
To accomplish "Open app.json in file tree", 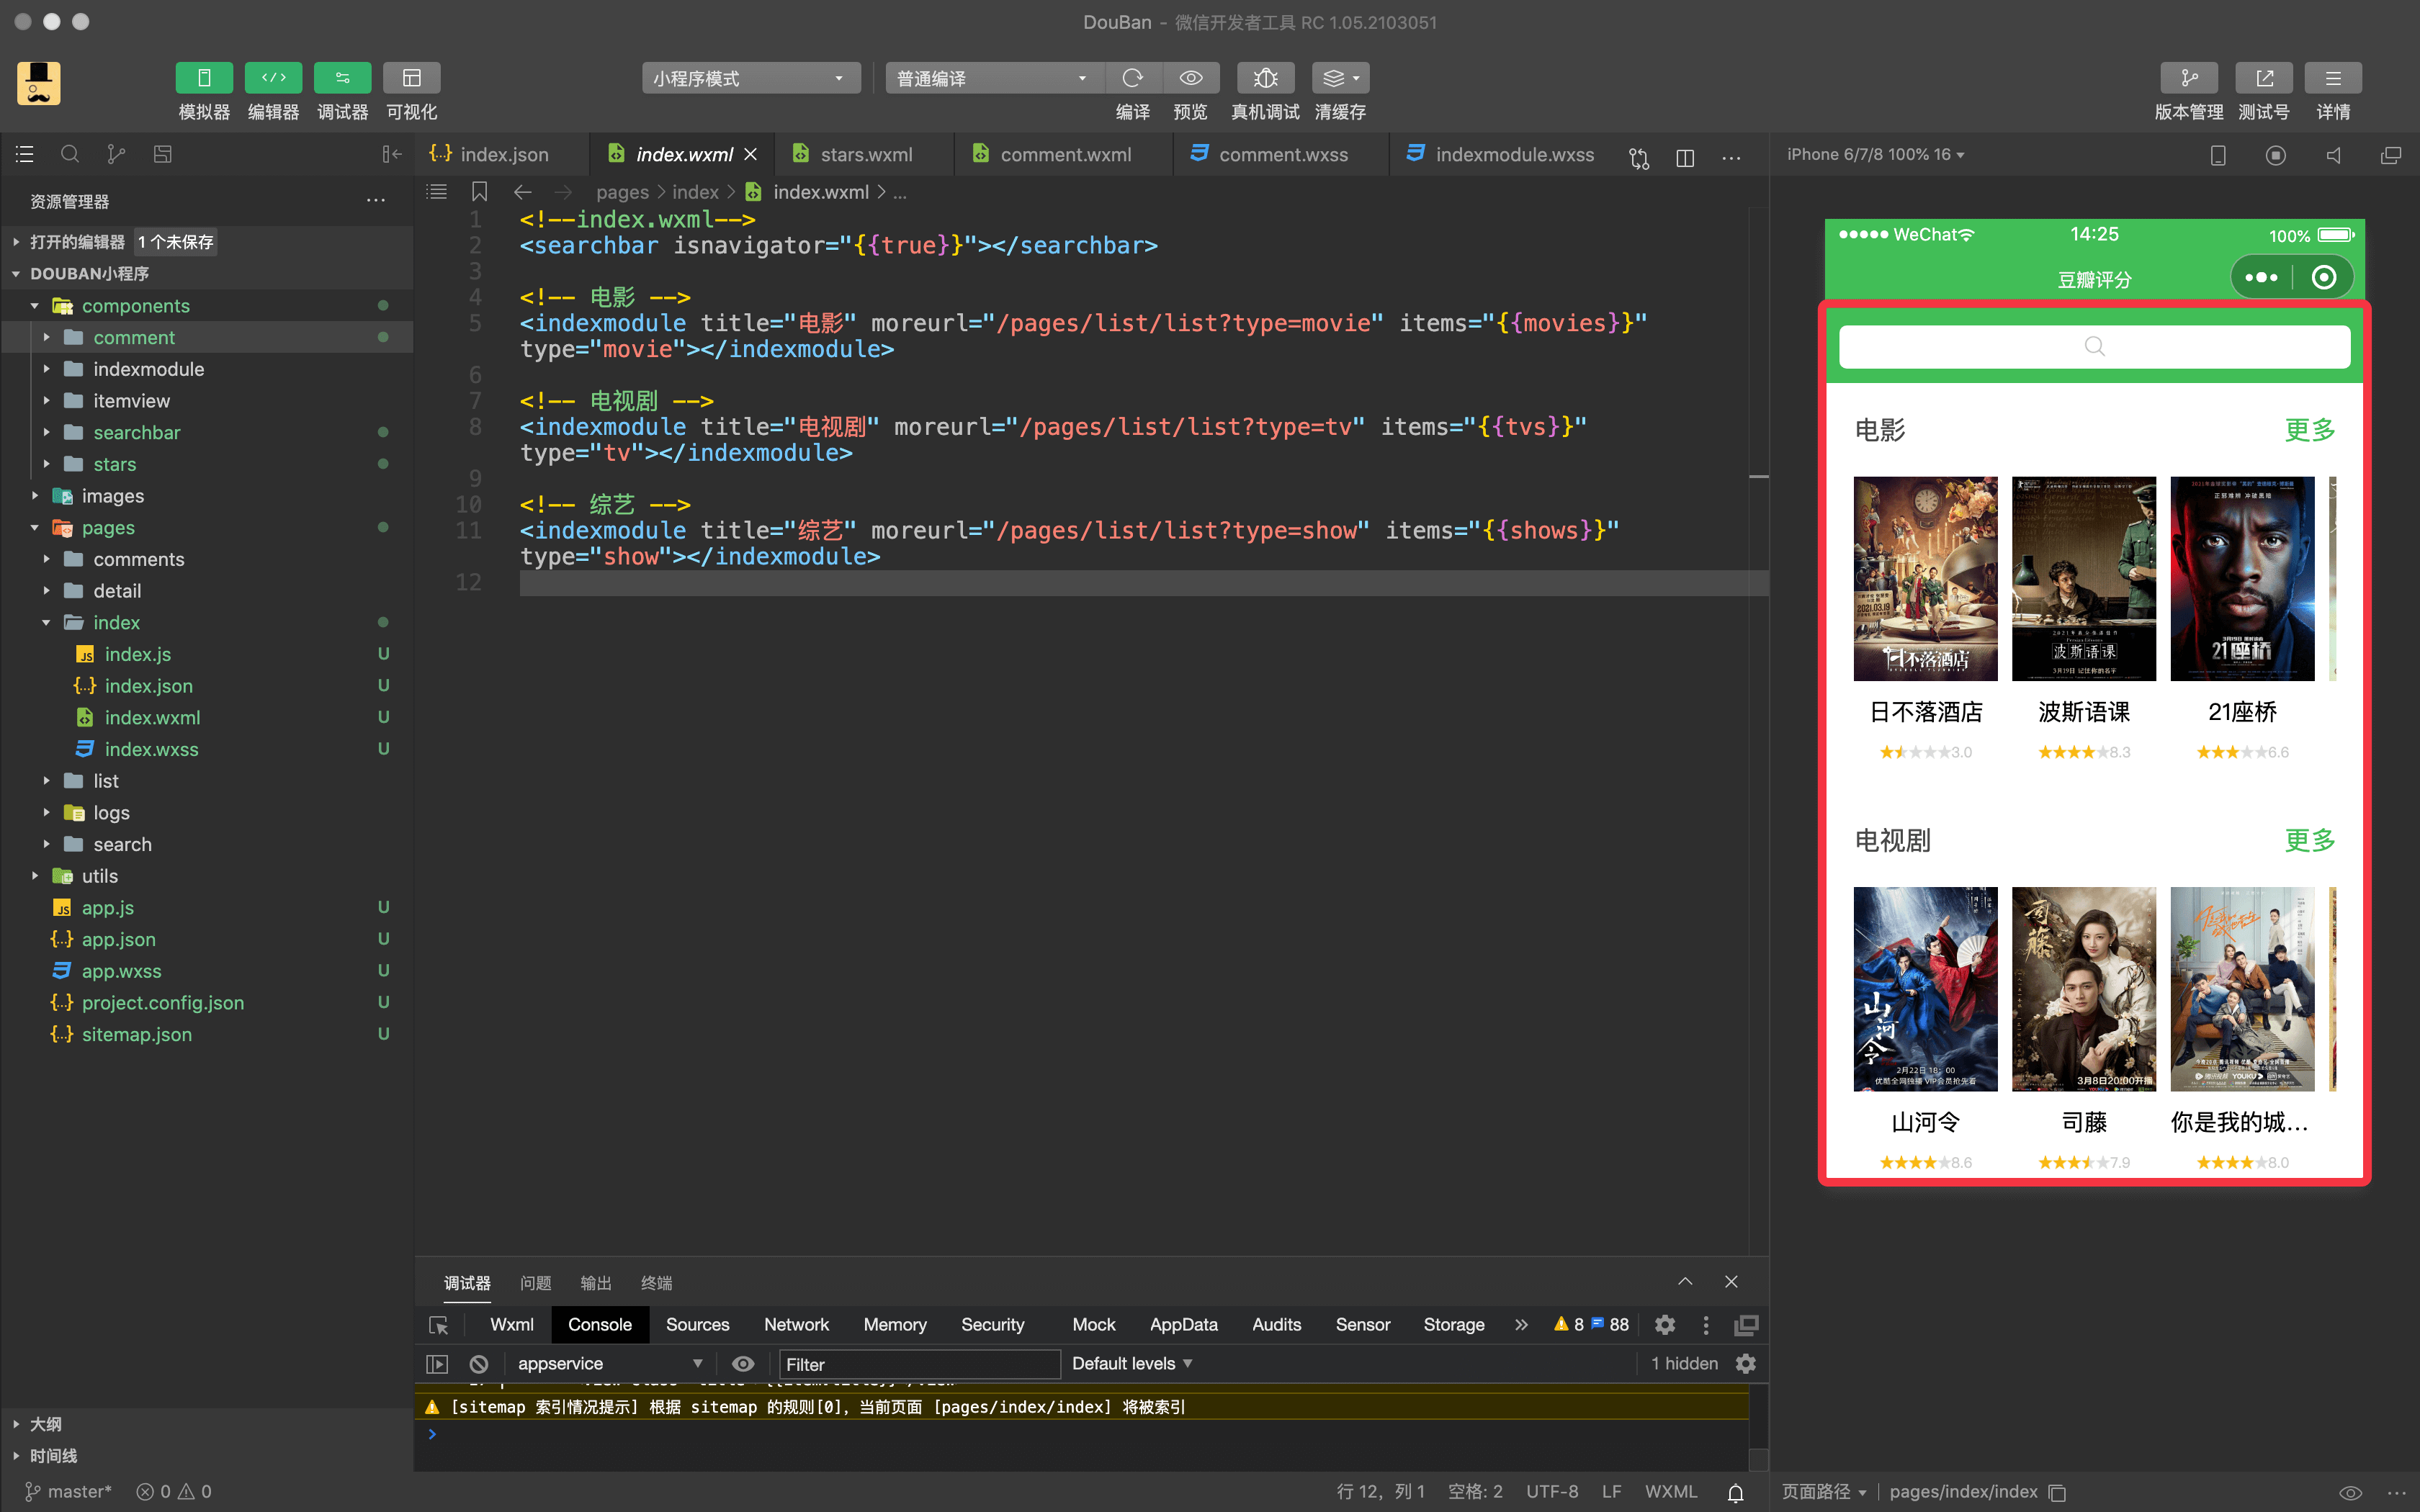I will click(118, 939).
